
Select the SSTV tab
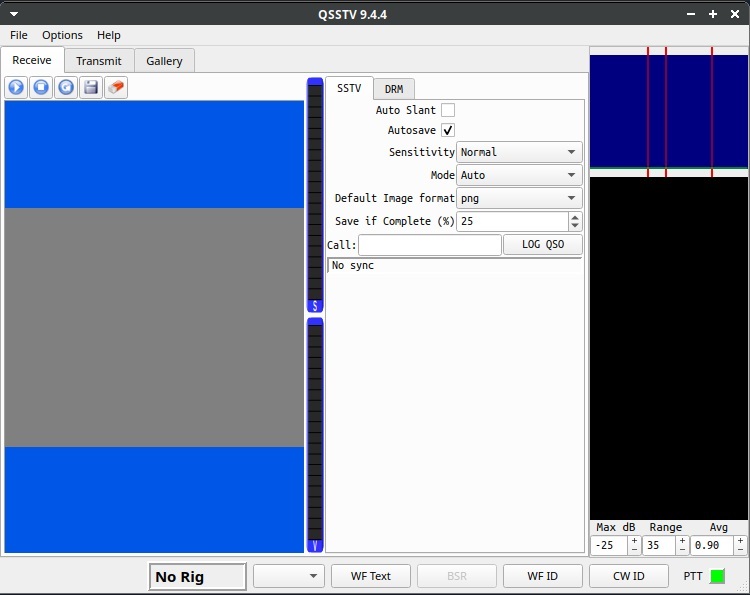click(349, 88)
